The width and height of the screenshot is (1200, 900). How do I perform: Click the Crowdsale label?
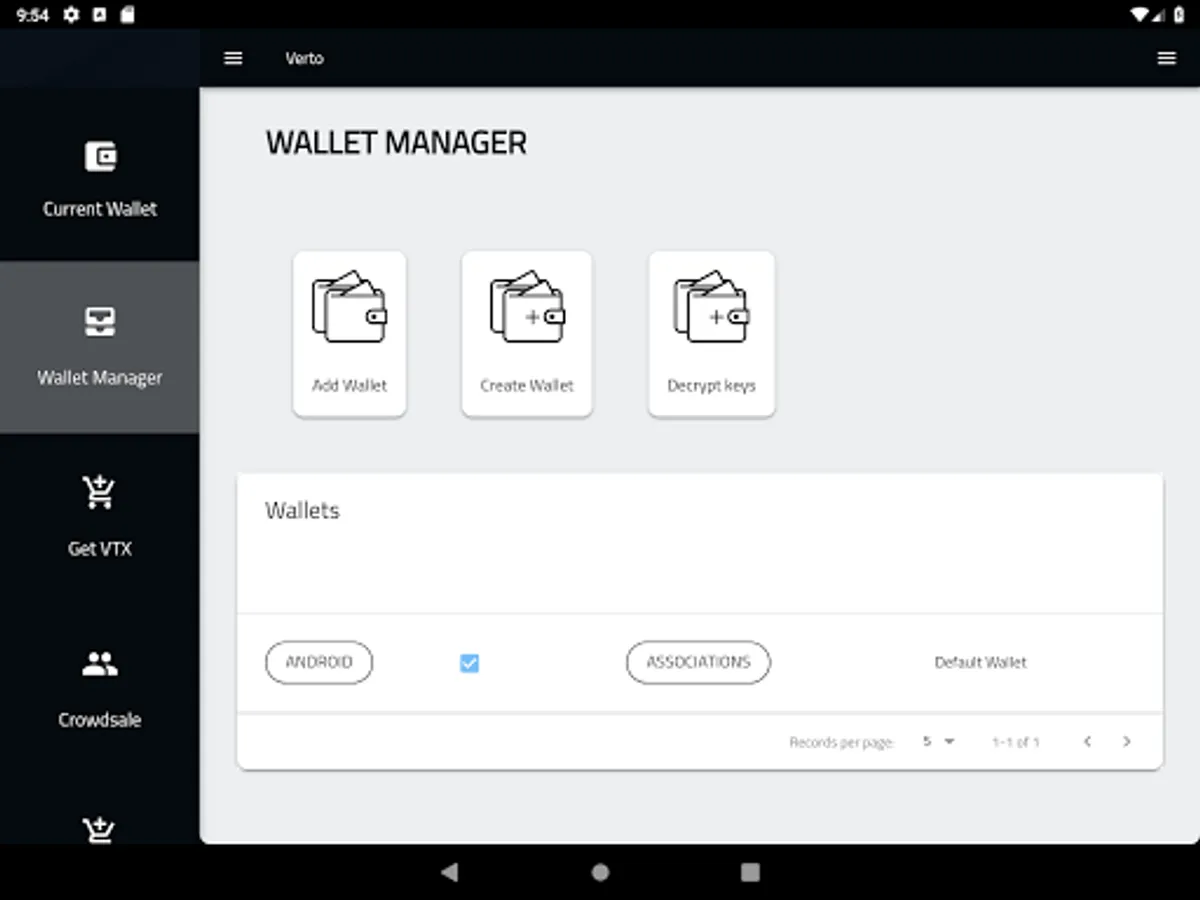tap(100, 720)
